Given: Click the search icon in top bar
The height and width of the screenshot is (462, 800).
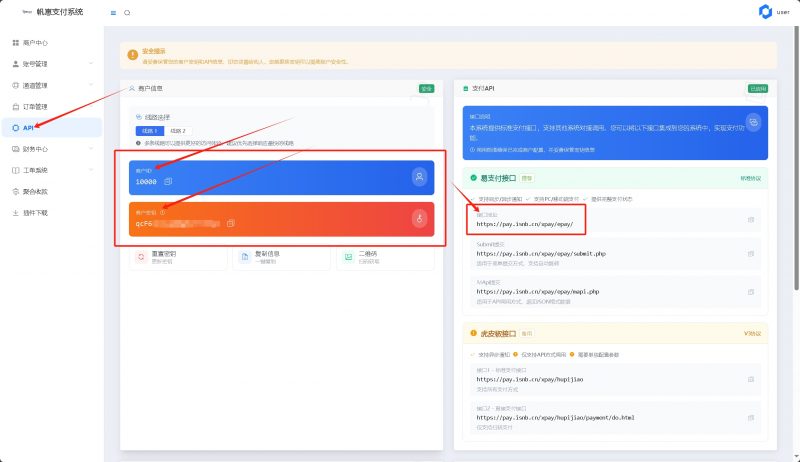Looking at the screenshot, I should tap(127, 12).
